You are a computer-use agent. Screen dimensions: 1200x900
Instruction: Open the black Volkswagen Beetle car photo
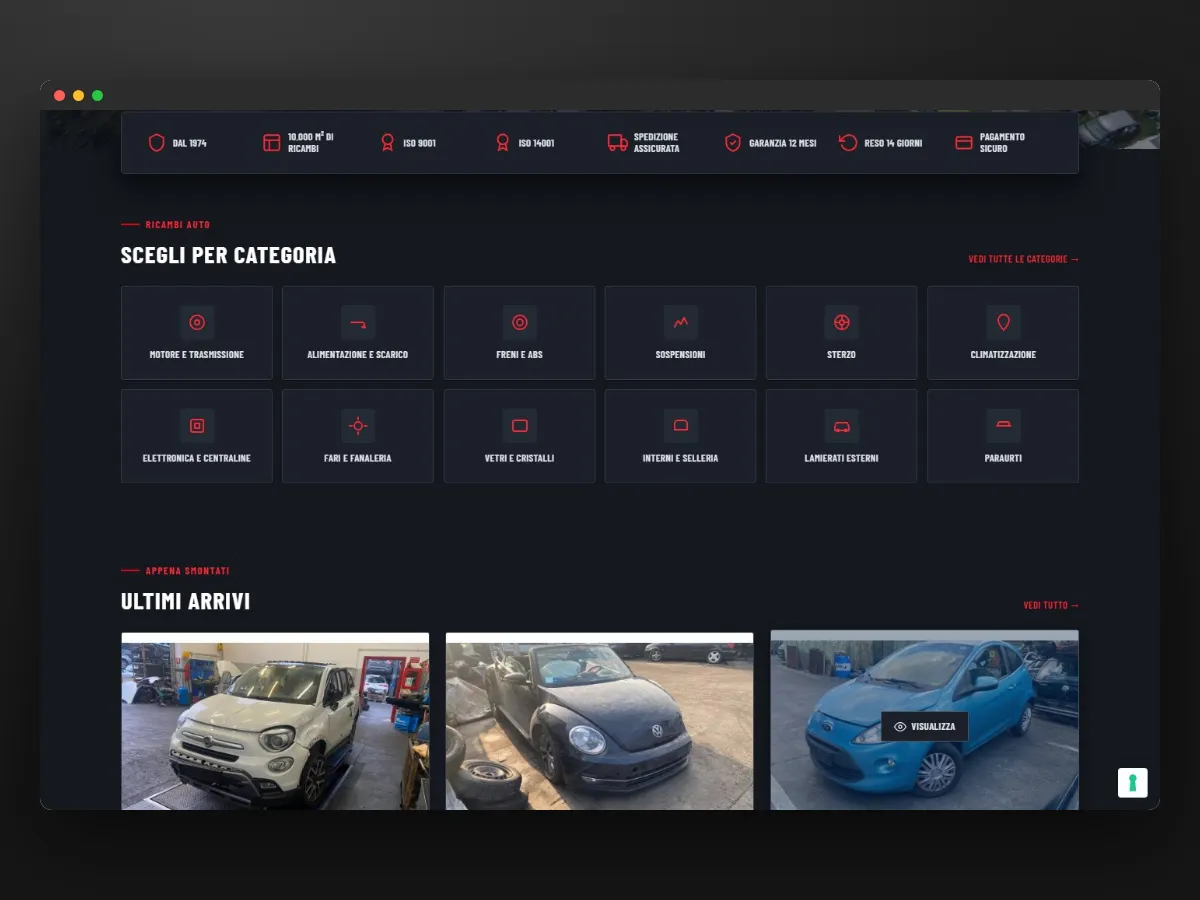point(599,721)
